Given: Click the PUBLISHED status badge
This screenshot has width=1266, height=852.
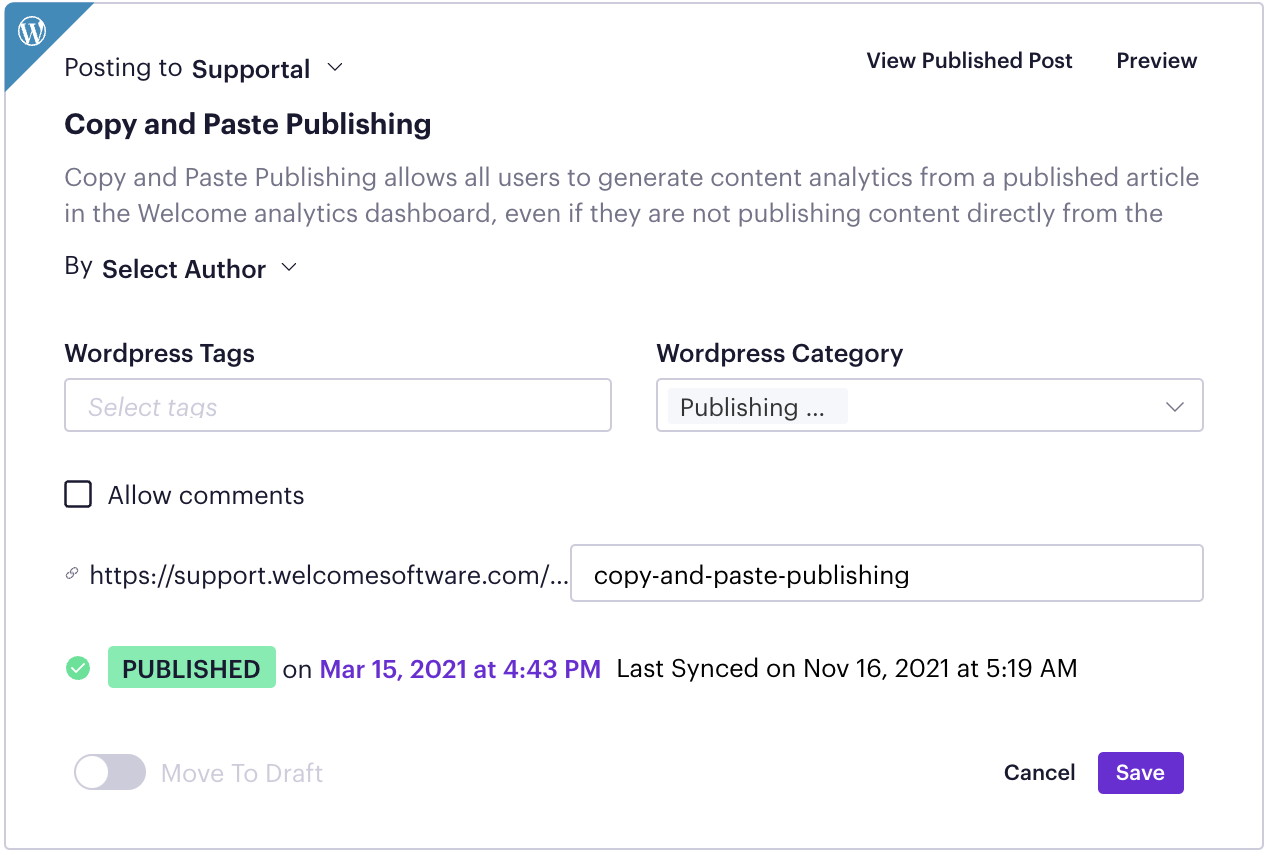Looking at the screenshot, I should [191, 668].
